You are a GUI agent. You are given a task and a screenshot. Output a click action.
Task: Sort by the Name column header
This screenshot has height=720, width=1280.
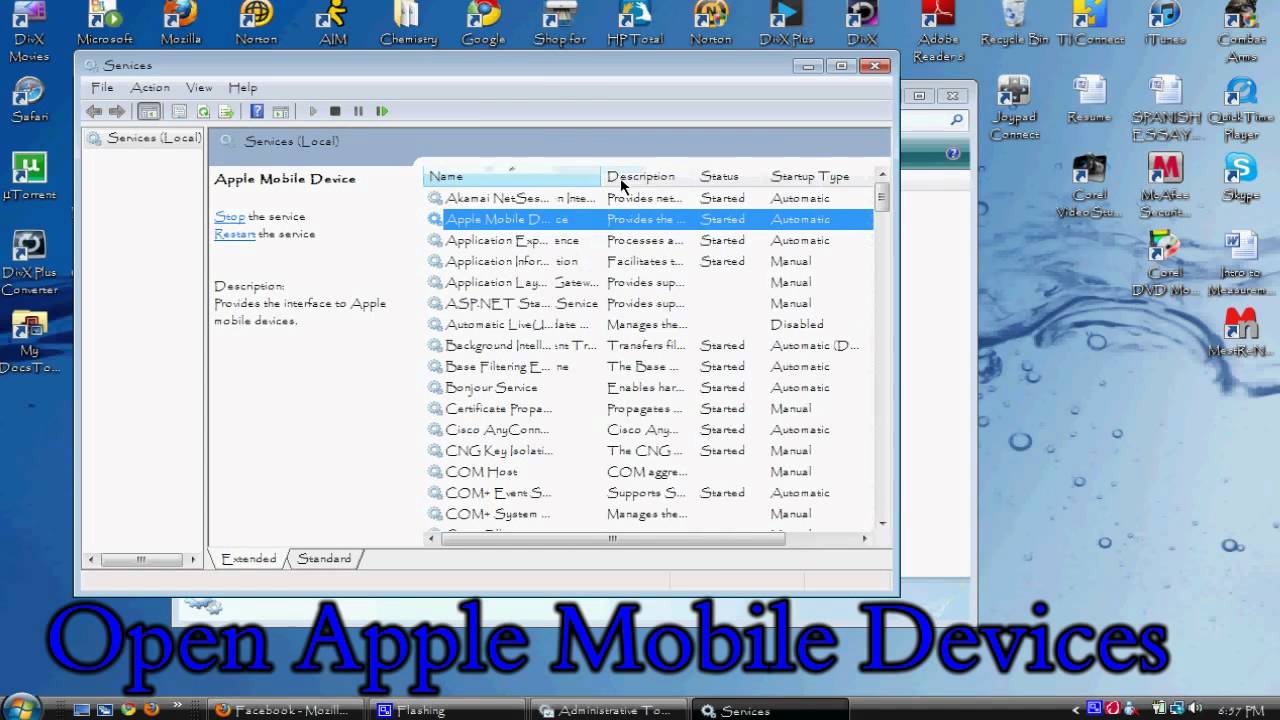coord(511,176)
